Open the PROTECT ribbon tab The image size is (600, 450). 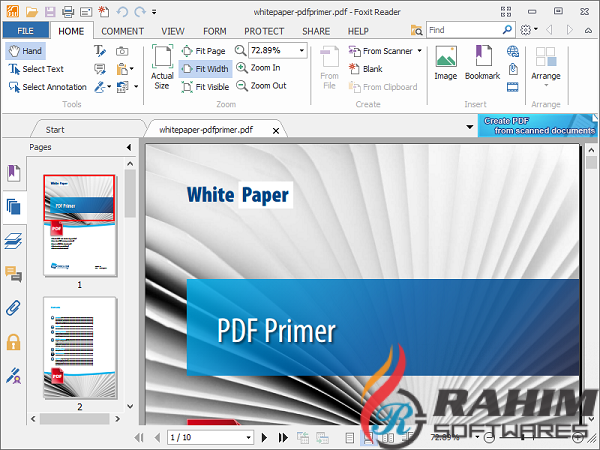pos(264,31)
